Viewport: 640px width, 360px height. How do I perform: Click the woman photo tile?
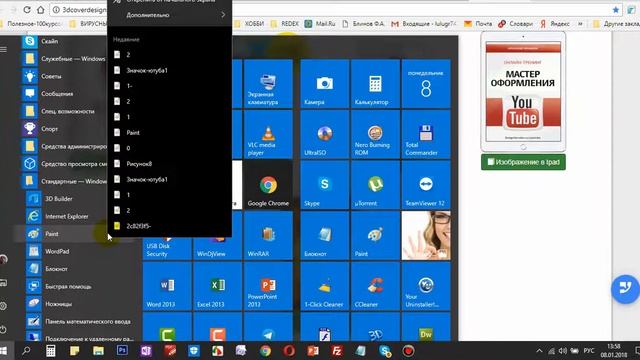coord(426,236)
